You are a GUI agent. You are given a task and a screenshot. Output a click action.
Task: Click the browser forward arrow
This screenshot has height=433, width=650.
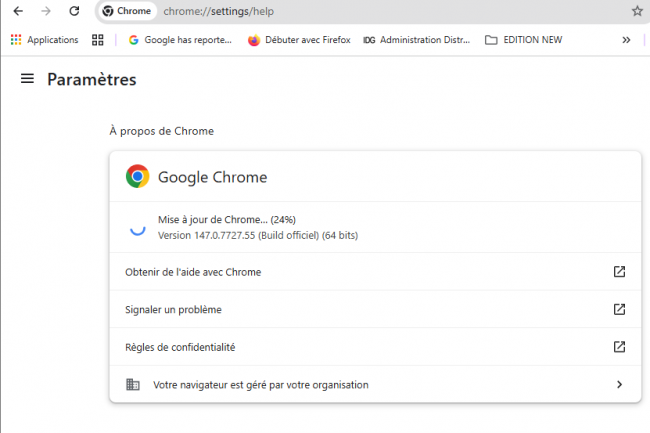46,11
